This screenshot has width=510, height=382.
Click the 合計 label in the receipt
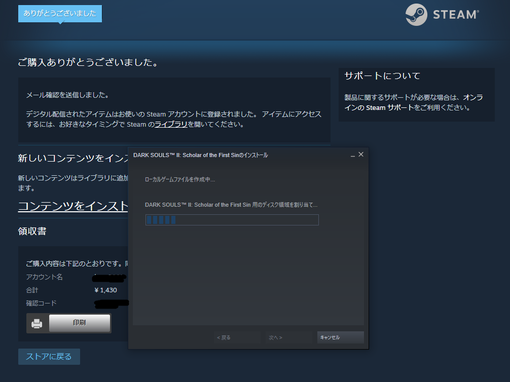32,290
